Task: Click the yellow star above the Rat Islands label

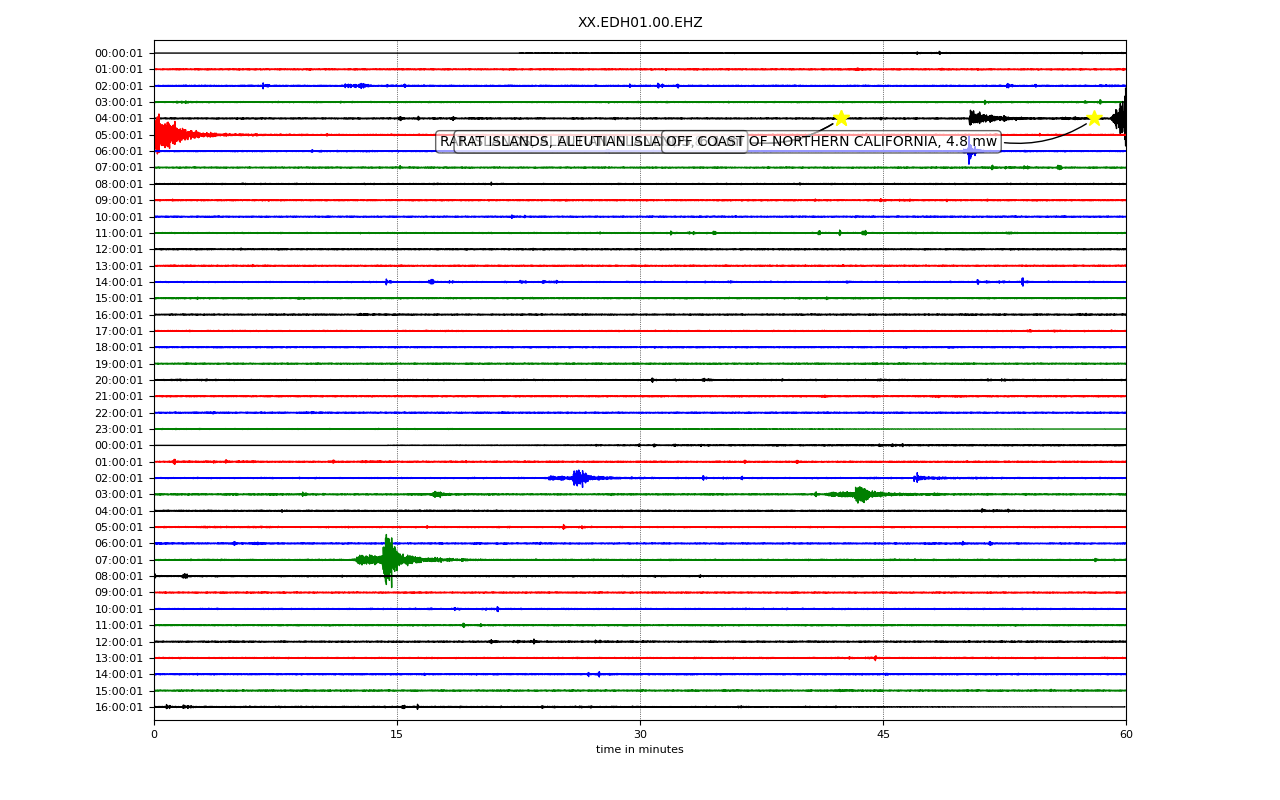Action: [841, 118]
